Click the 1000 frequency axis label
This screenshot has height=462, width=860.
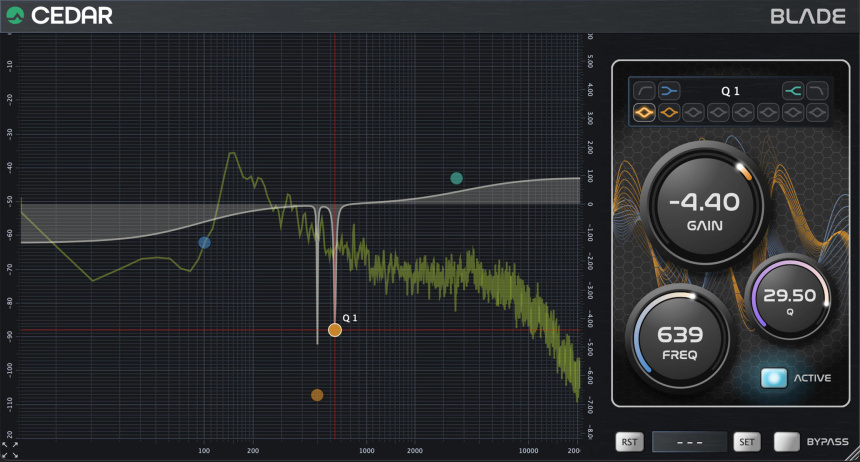click(366, 450)
